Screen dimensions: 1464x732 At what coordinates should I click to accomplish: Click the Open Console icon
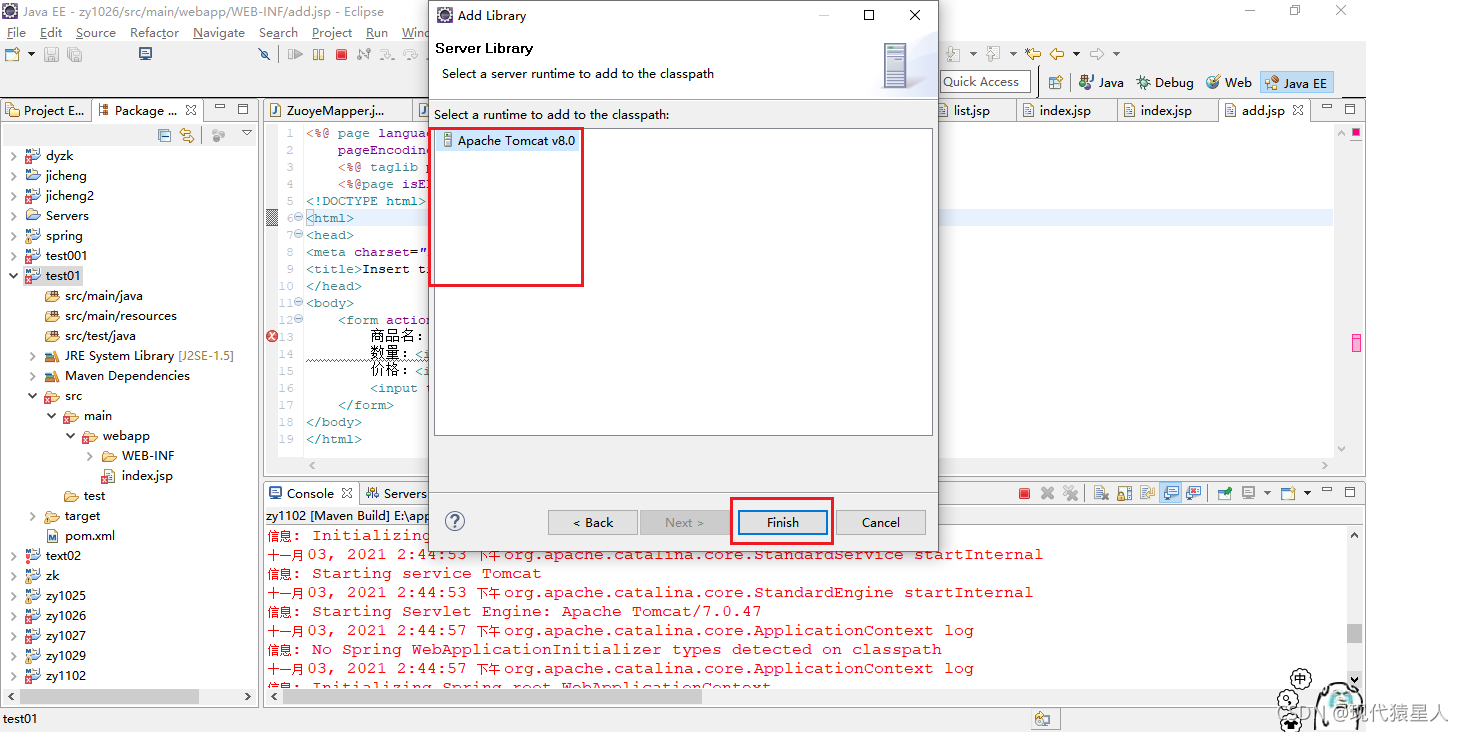[x=1288, y=493]
